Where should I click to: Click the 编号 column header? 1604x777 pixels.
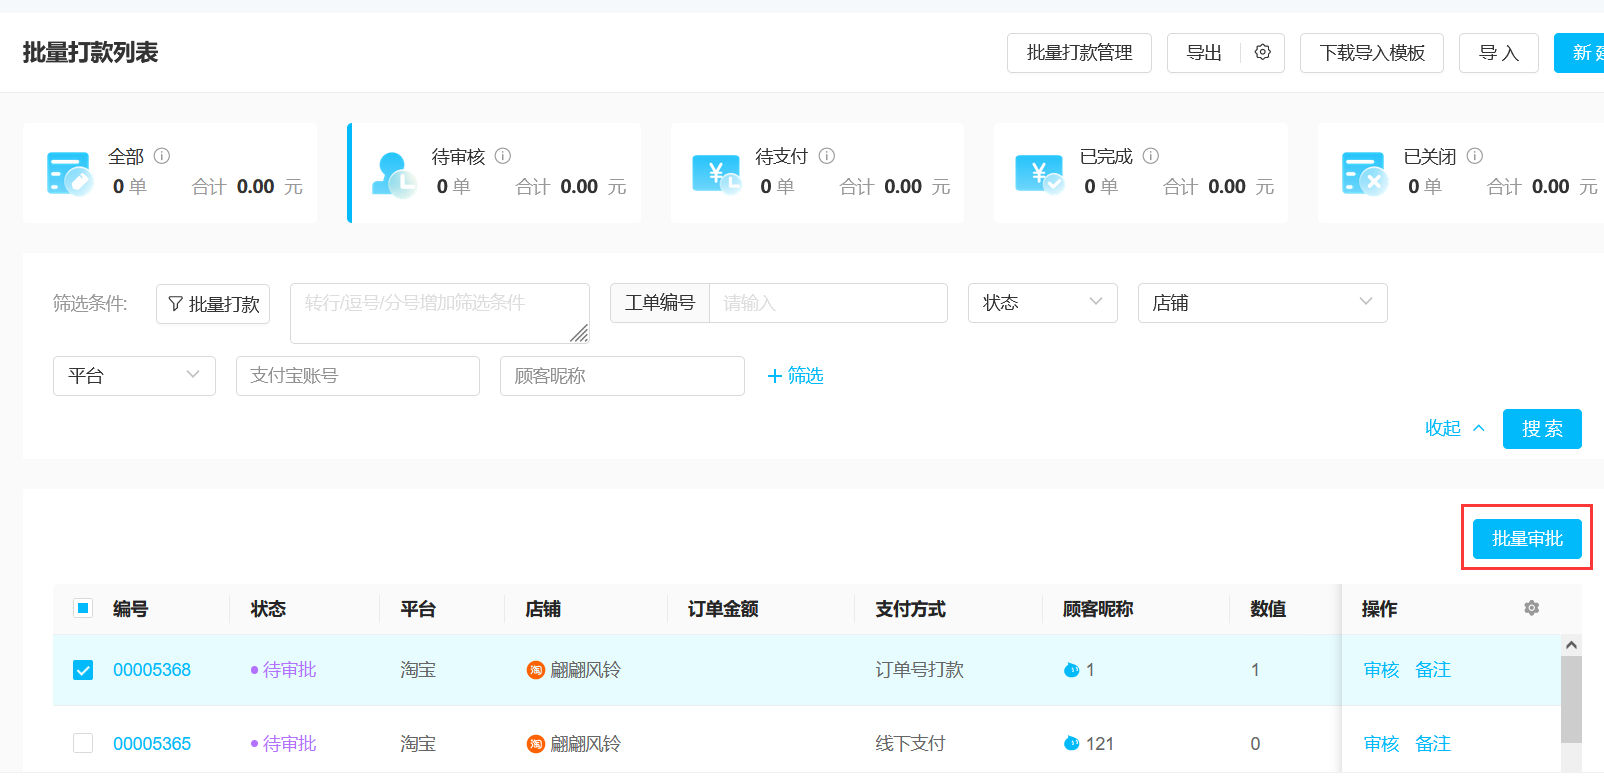coord(130,609)
